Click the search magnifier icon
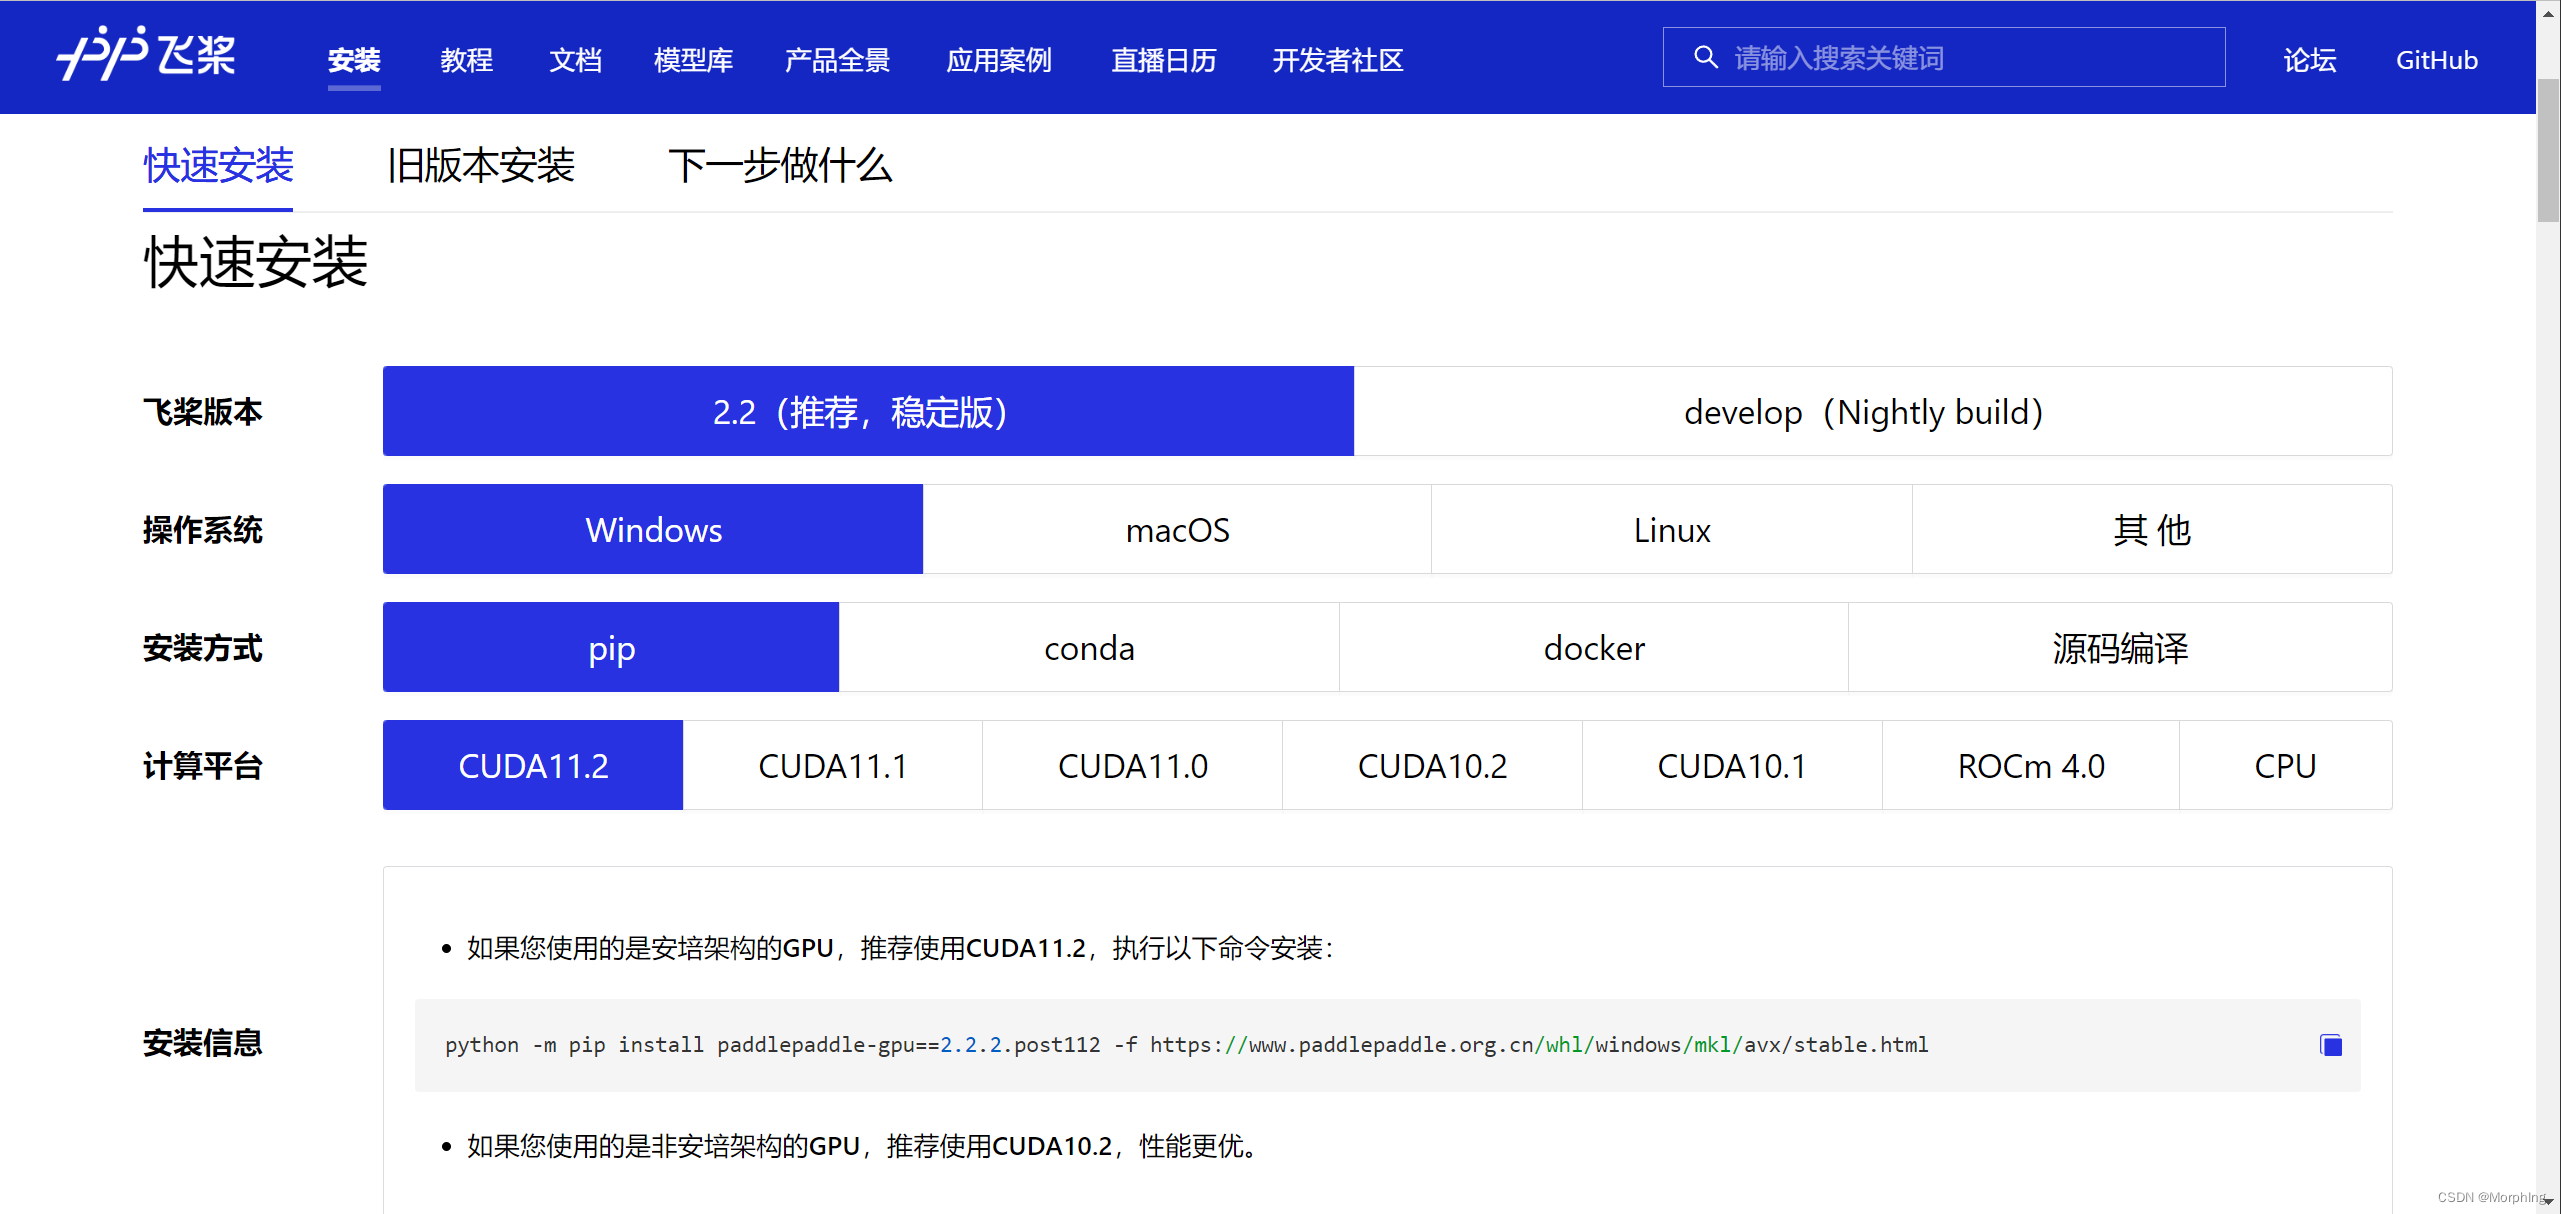 point(1705,58)
